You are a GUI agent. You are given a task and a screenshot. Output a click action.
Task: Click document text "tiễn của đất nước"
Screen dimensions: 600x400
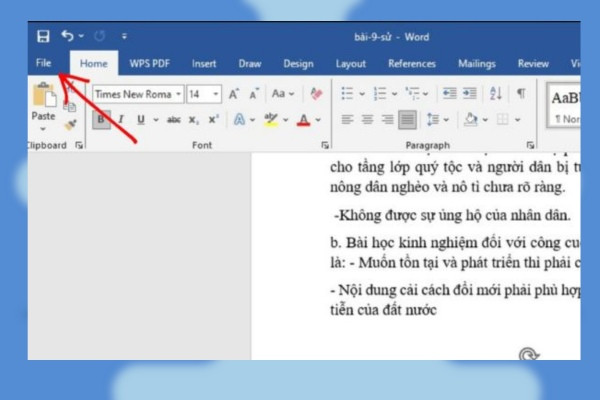pyautogui.click(x=383, y=310)
